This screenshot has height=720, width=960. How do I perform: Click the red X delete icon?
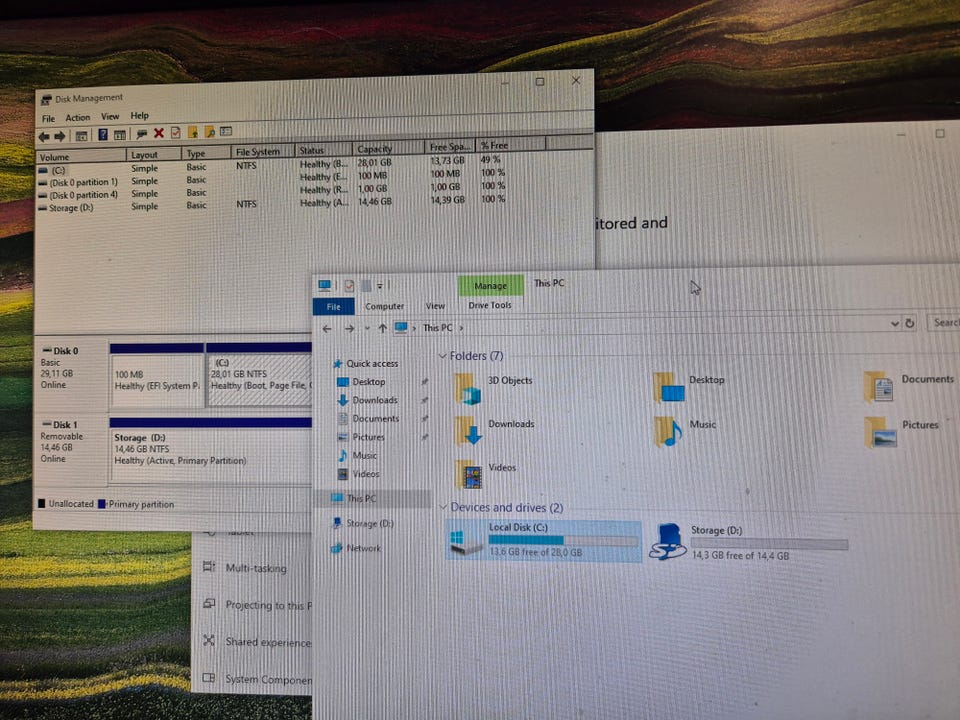tap(159, 133)
